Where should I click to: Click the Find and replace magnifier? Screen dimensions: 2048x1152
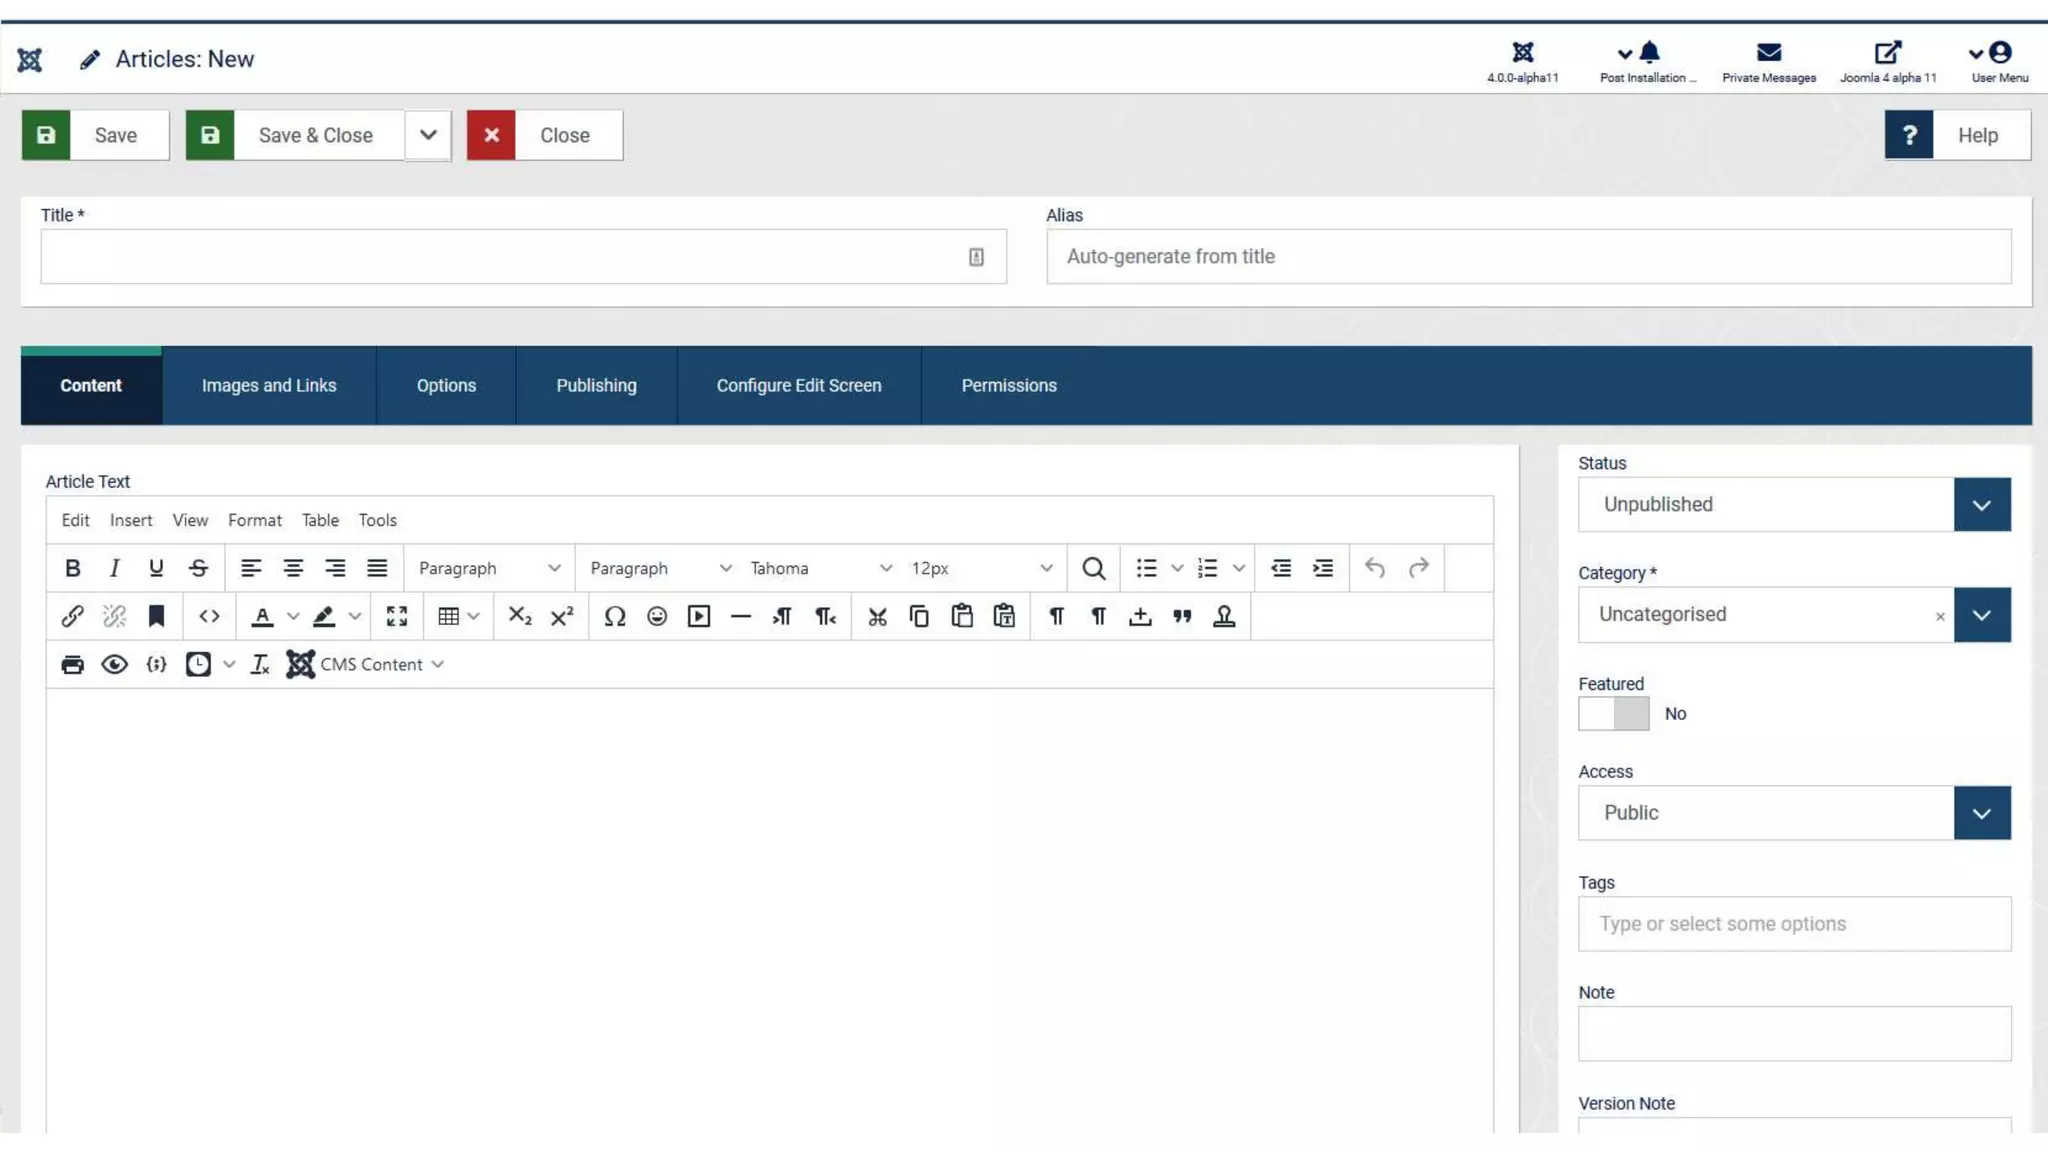click(x=1093, y=568)
